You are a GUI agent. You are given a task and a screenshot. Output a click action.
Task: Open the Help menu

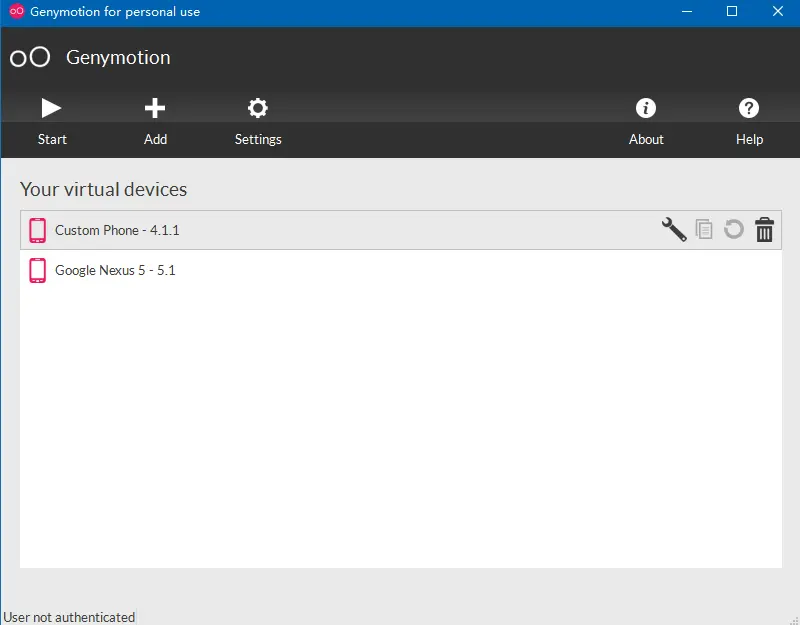click(749, 121)
